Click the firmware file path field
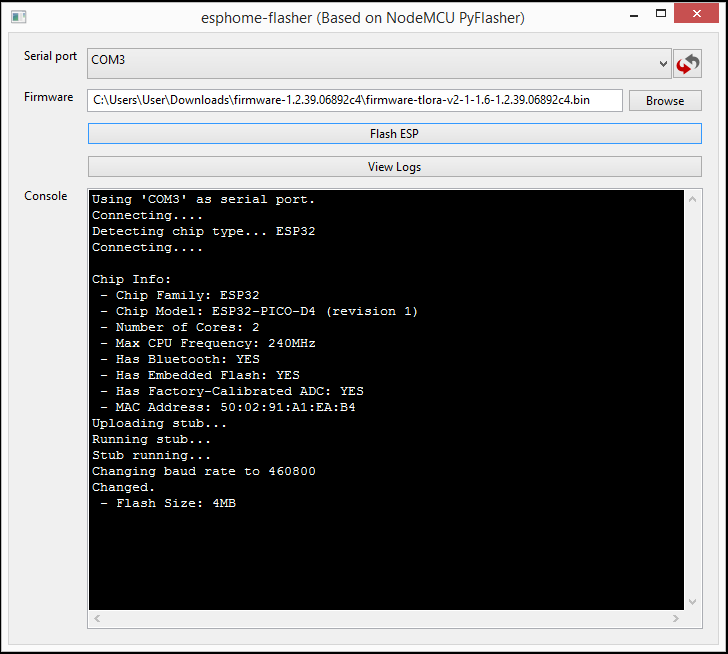The width and height of the screenshot is (728, 654). 355,101
